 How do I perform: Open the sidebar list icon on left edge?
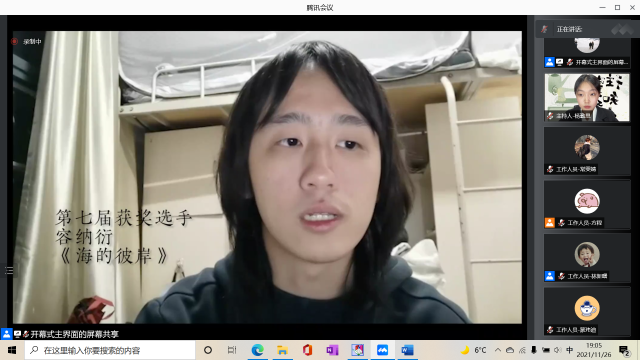coord(9,270)
